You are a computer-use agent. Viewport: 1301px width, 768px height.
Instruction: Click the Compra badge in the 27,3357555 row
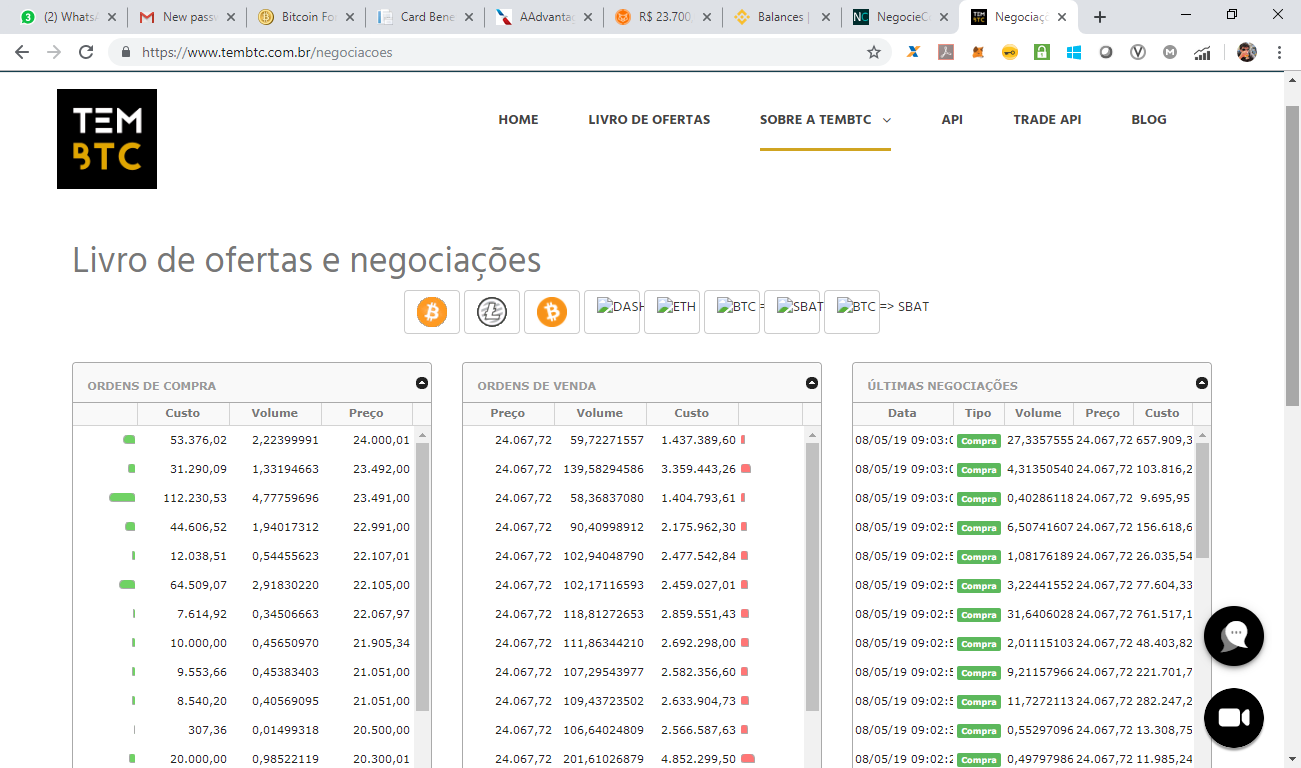[979, 441]
